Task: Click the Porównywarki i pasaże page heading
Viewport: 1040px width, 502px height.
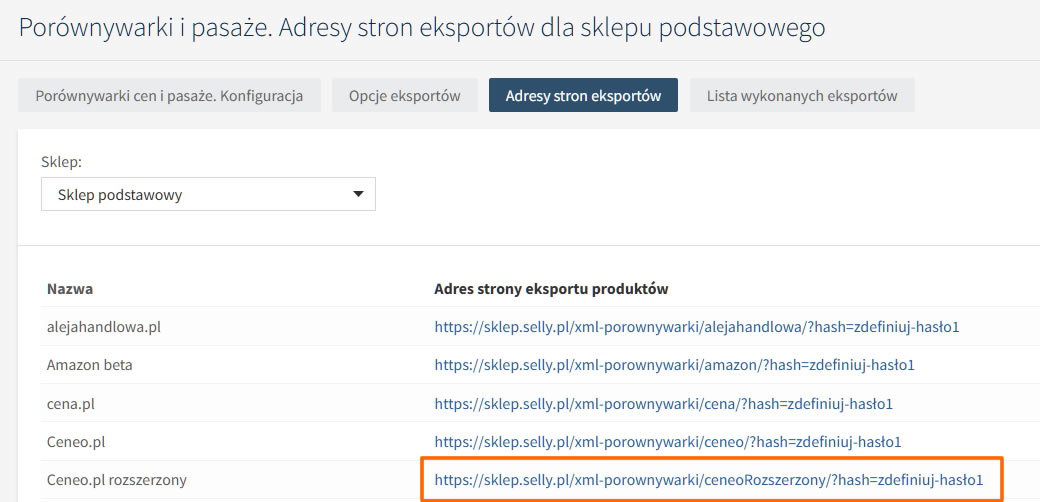Action: [422, 27]
